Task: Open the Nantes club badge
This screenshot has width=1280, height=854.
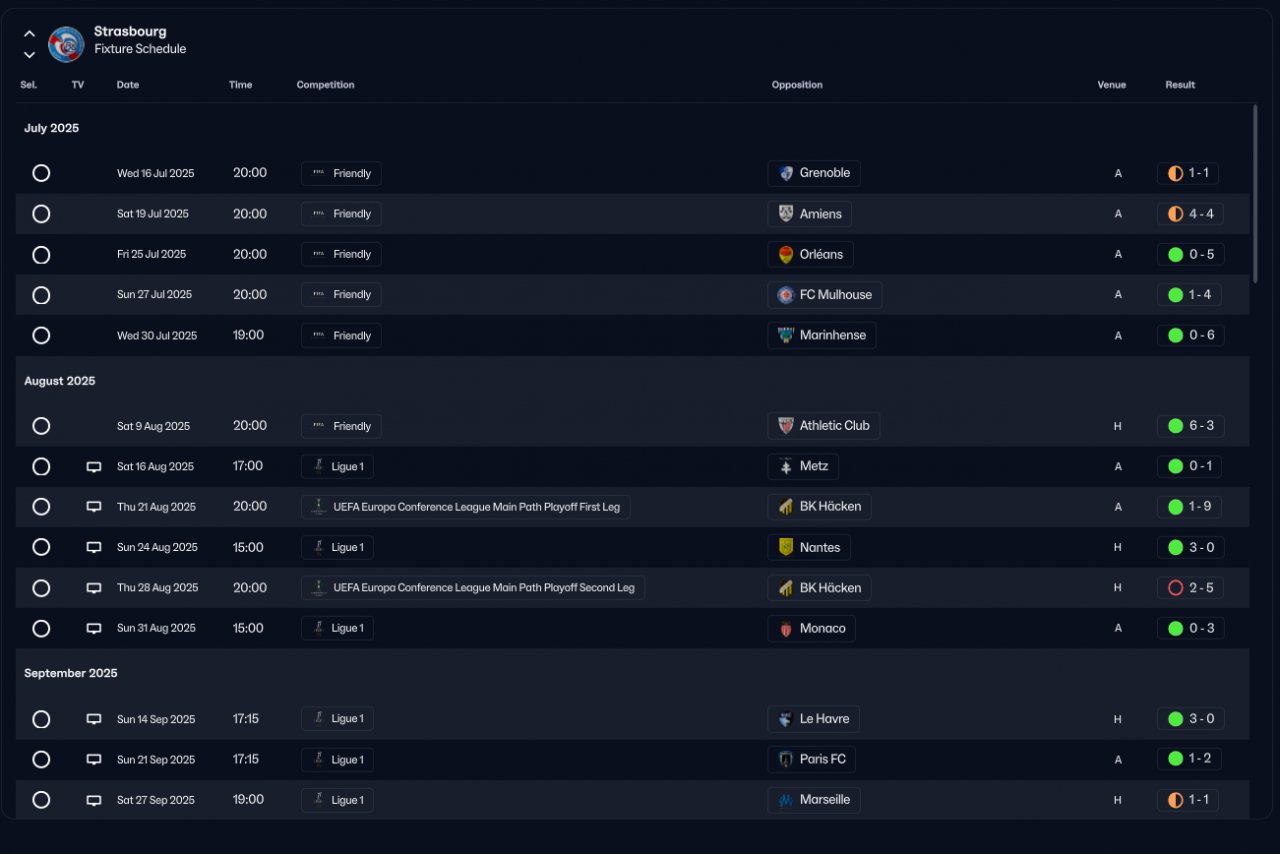Action: tap(786, 547)
